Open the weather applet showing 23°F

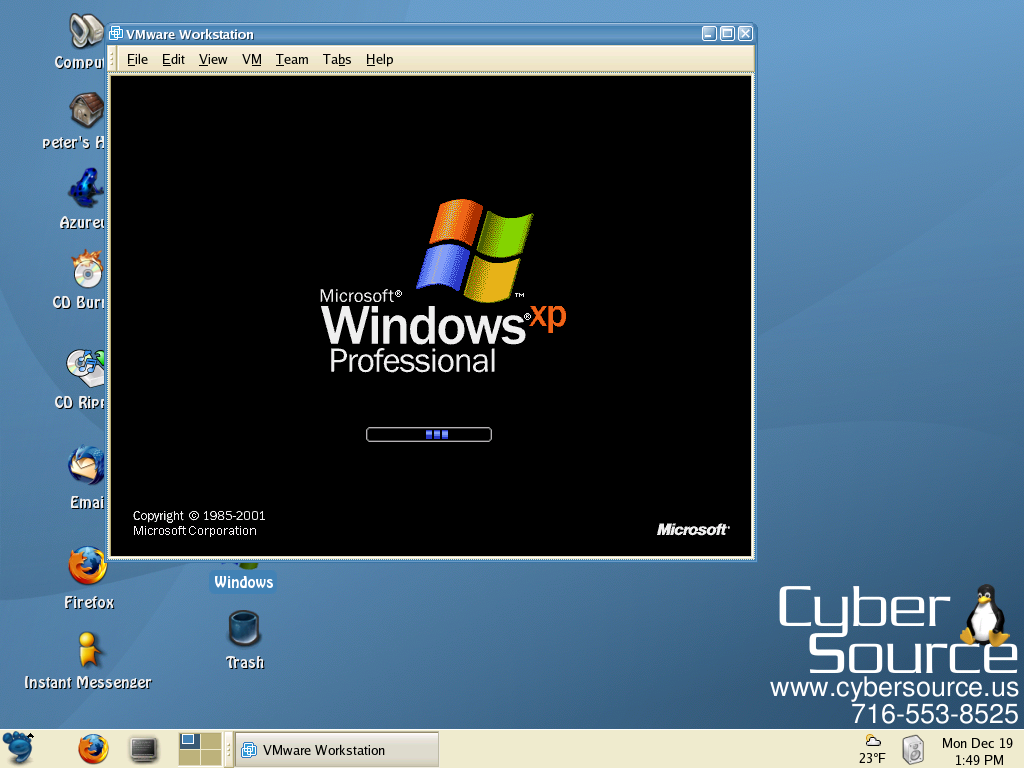pos(872,749)
